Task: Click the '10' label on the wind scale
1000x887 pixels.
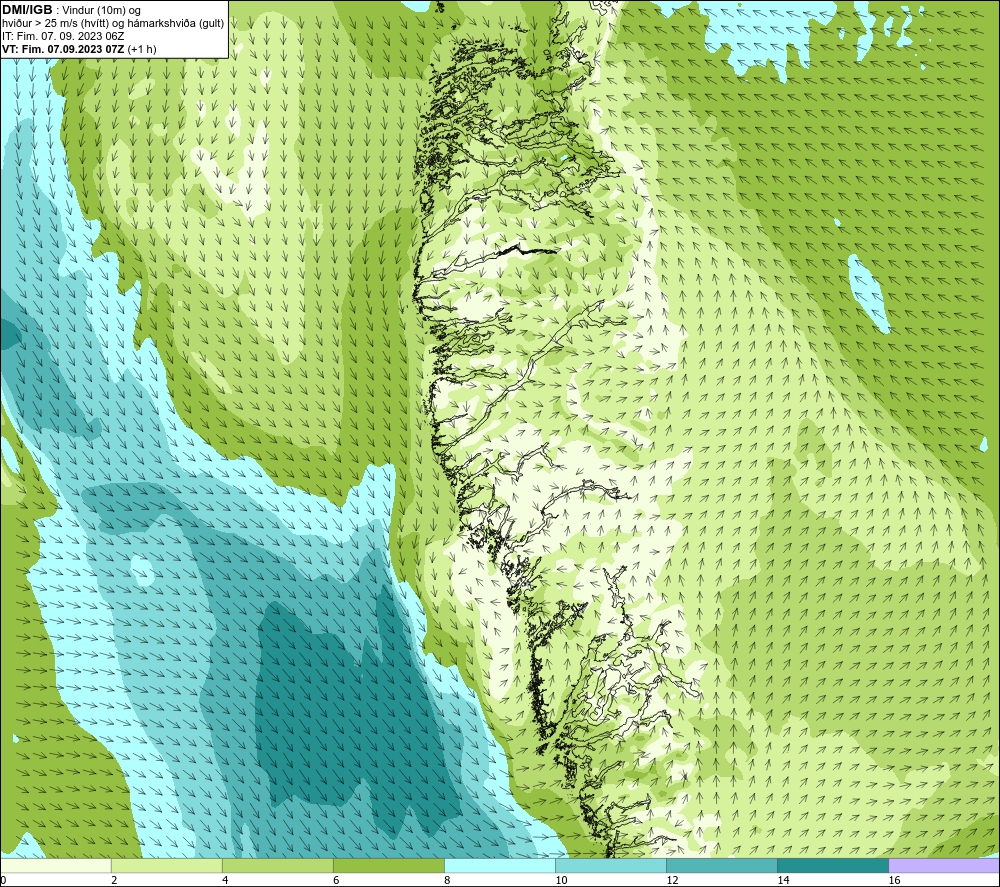Action: coord(561,880)
